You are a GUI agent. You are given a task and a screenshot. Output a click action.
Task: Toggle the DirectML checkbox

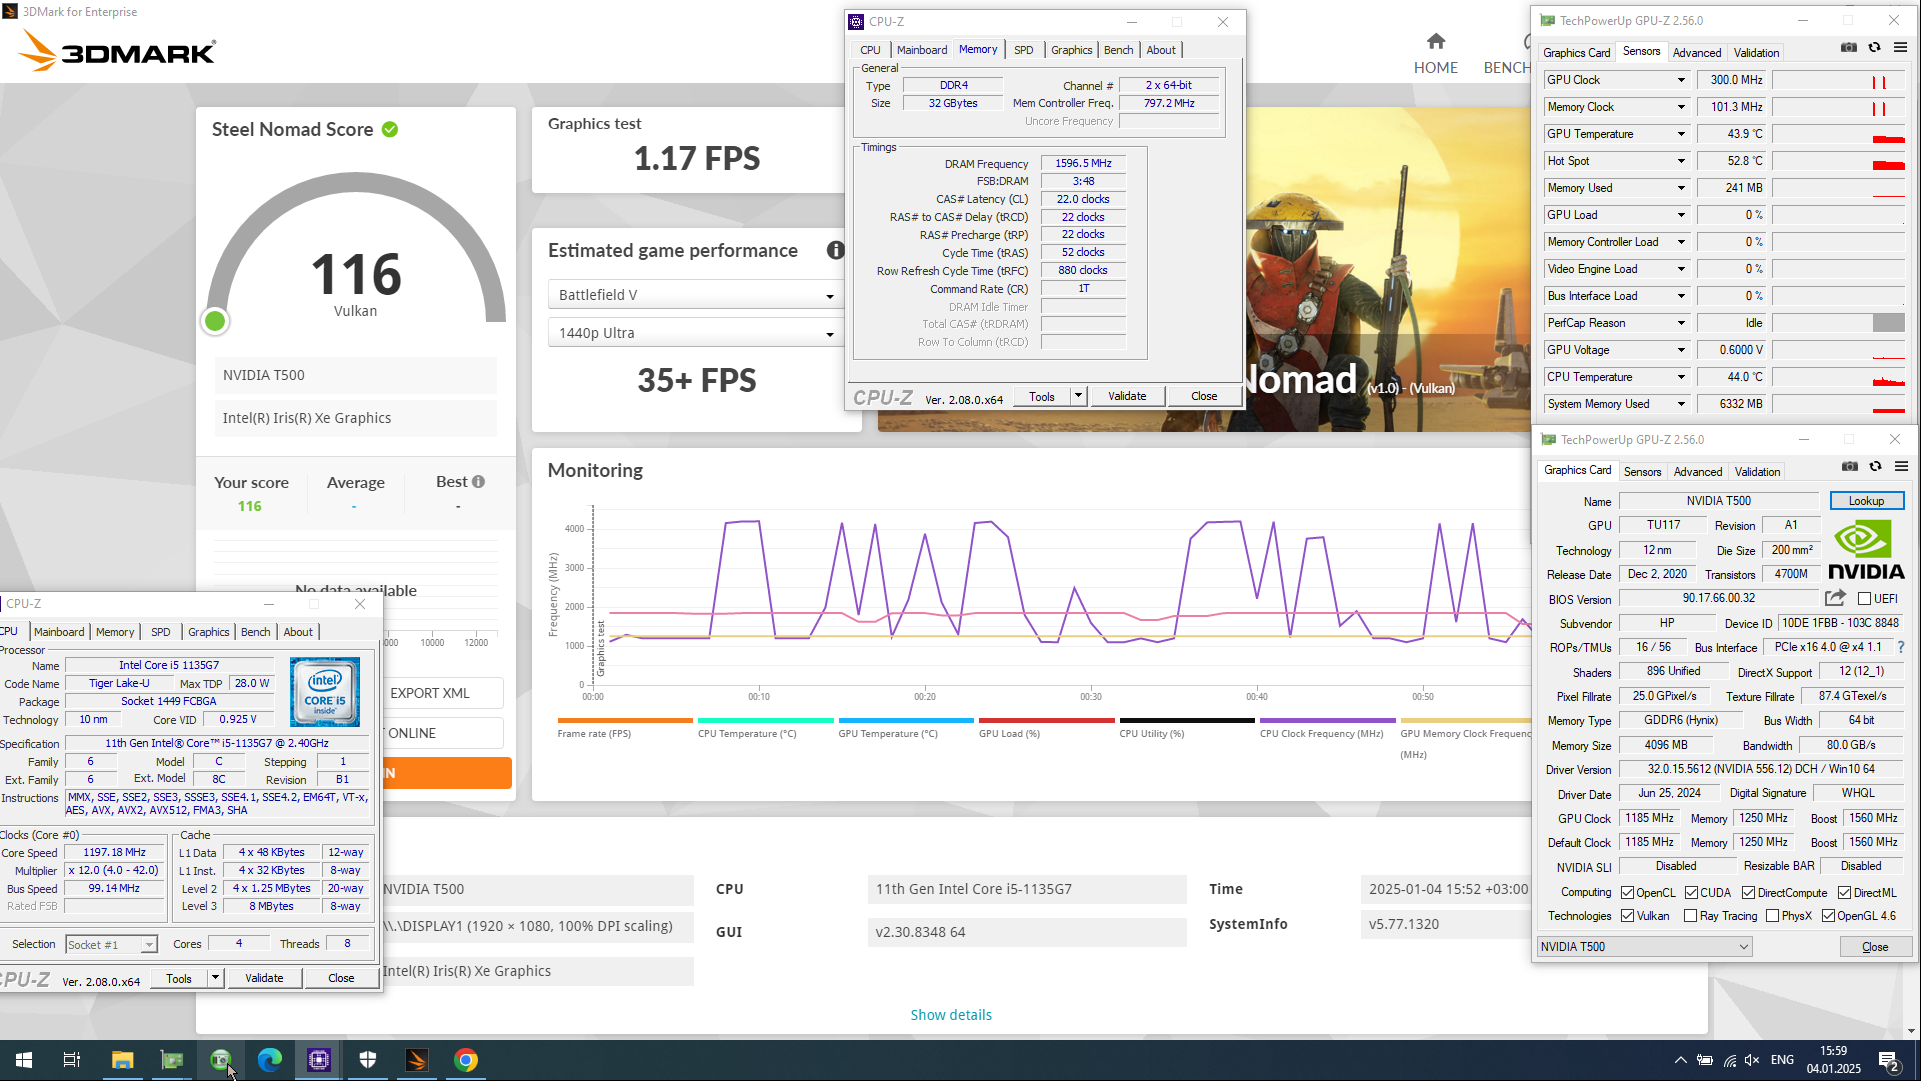tap(1845, 892)
